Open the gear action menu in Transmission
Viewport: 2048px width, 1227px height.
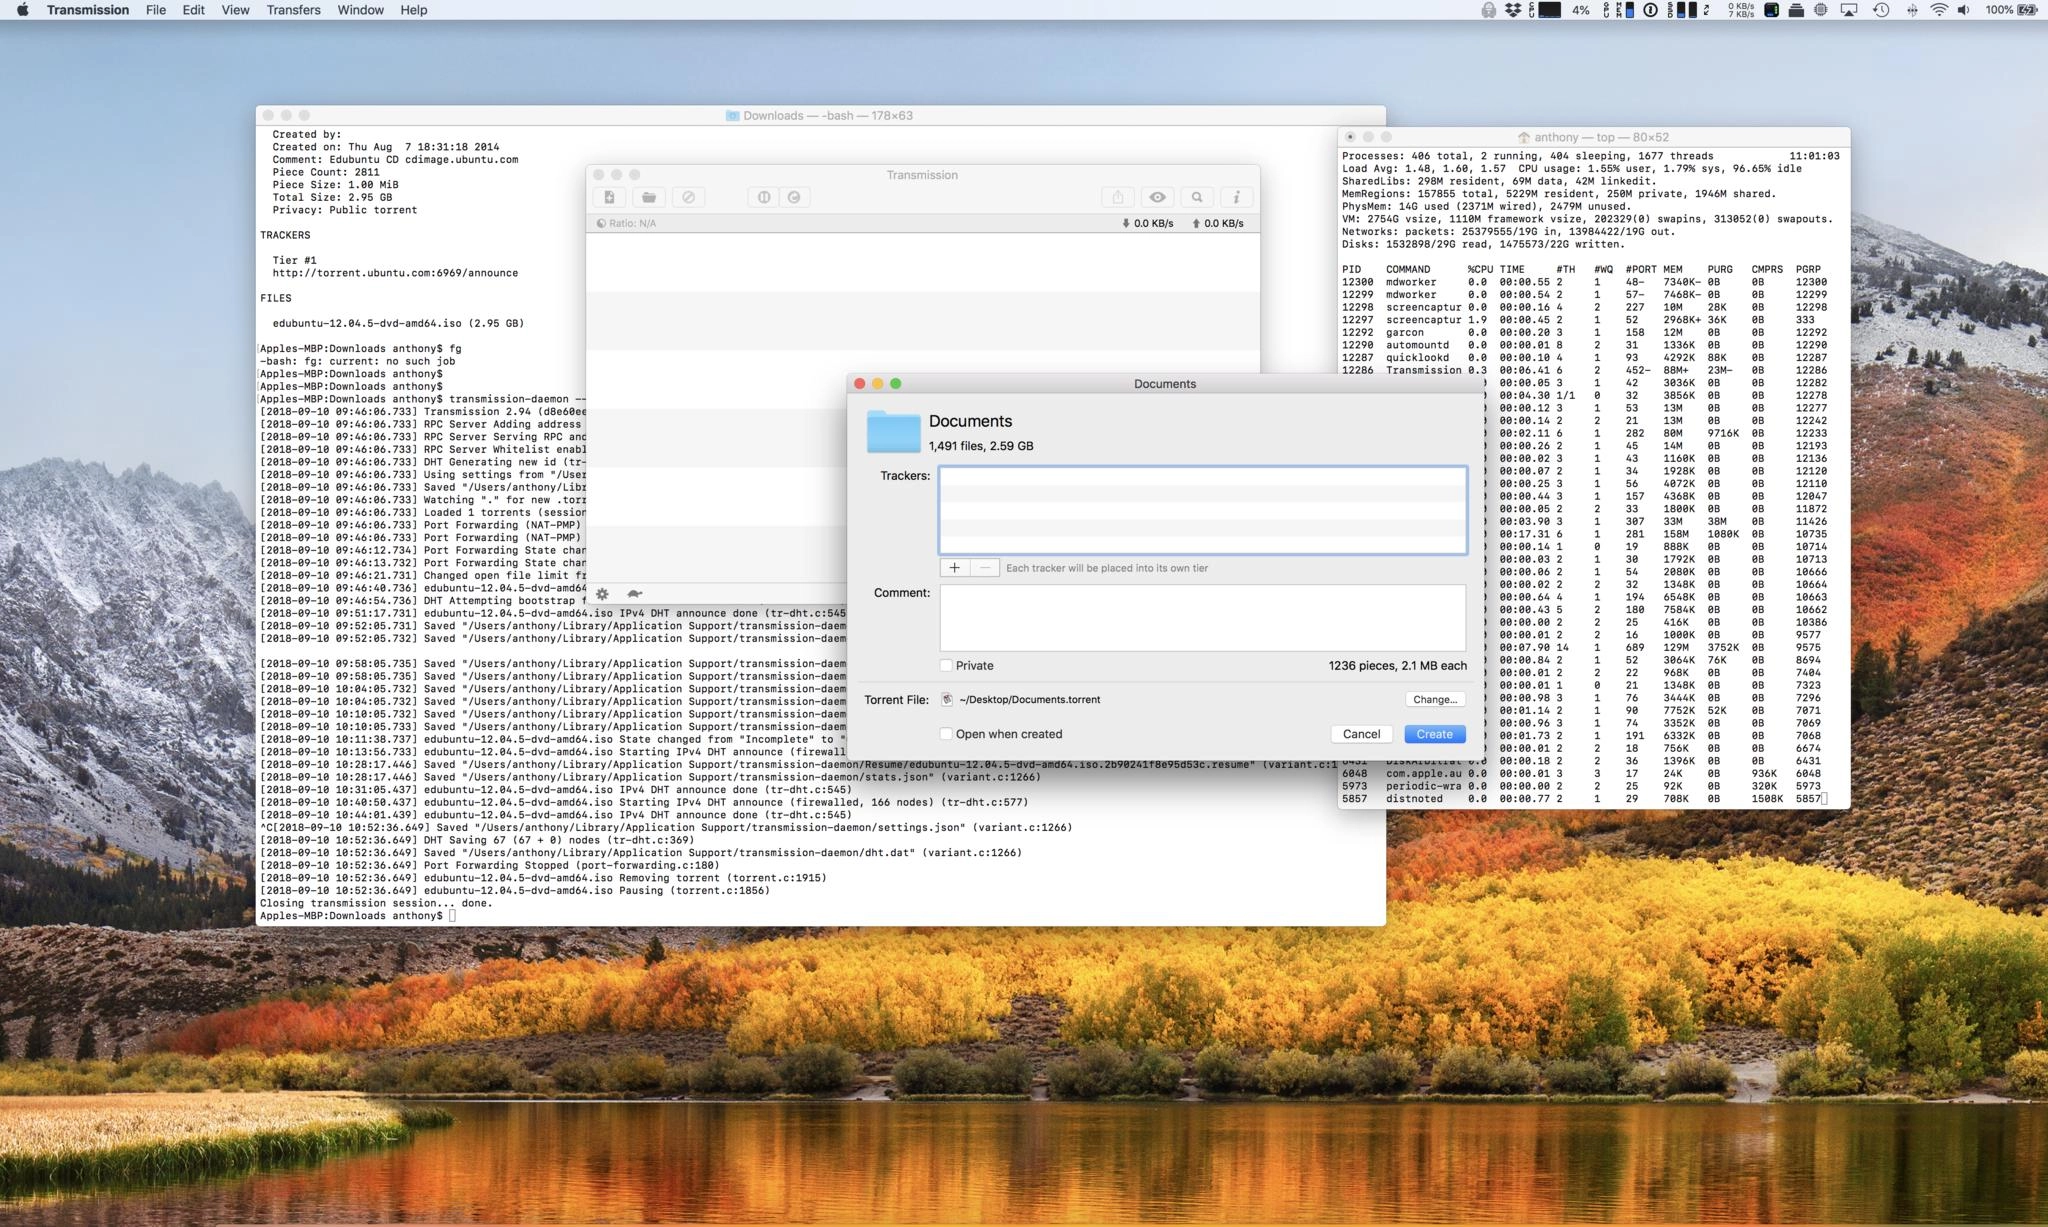pyautogui.click(x=602, y=594)
